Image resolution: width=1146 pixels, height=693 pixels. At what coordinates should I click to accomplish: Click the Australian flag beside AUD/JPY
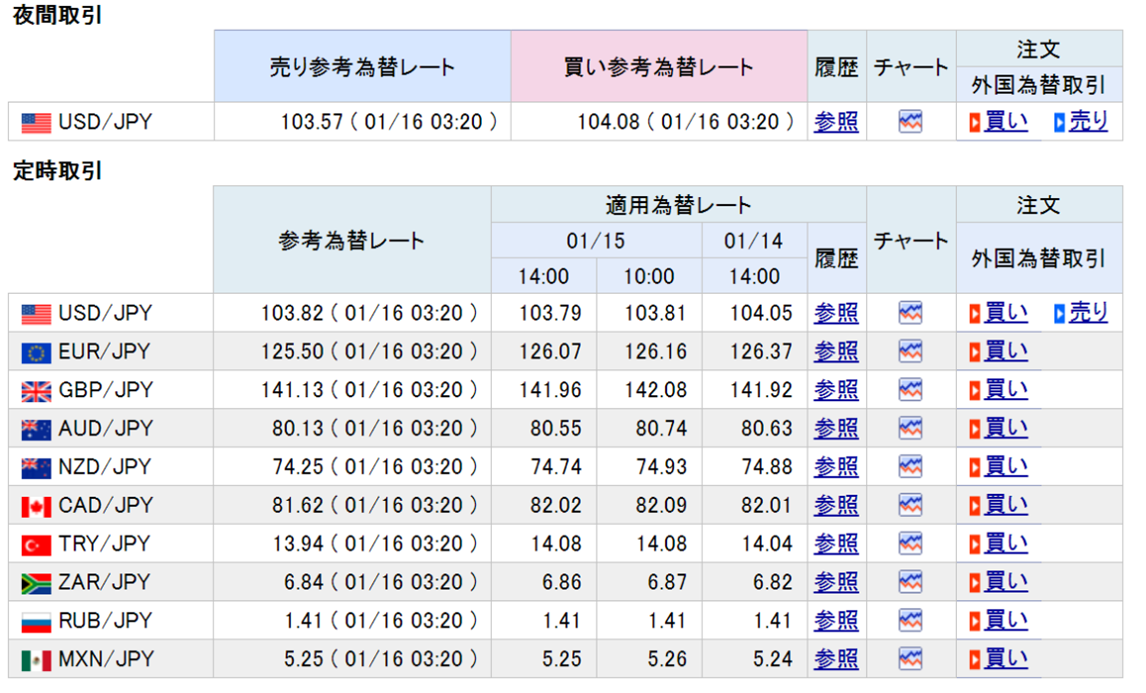click(37, 430)
